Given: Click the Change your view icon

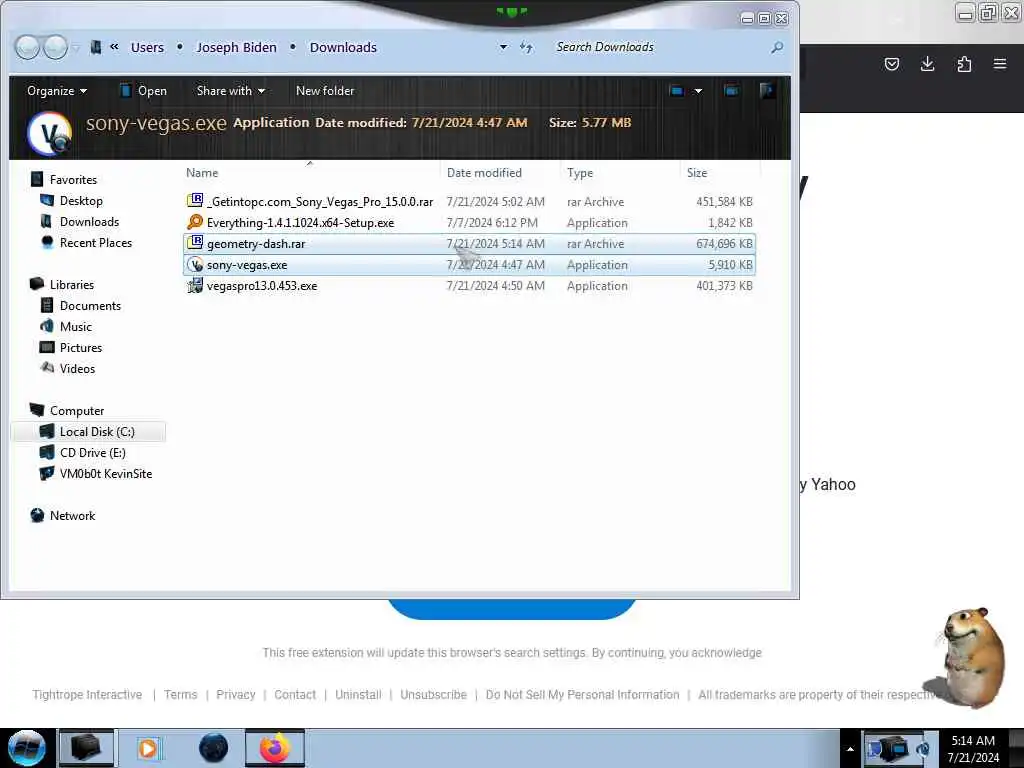Looking at the screenshot, I should pyautogui.click(x=677, y=91).
